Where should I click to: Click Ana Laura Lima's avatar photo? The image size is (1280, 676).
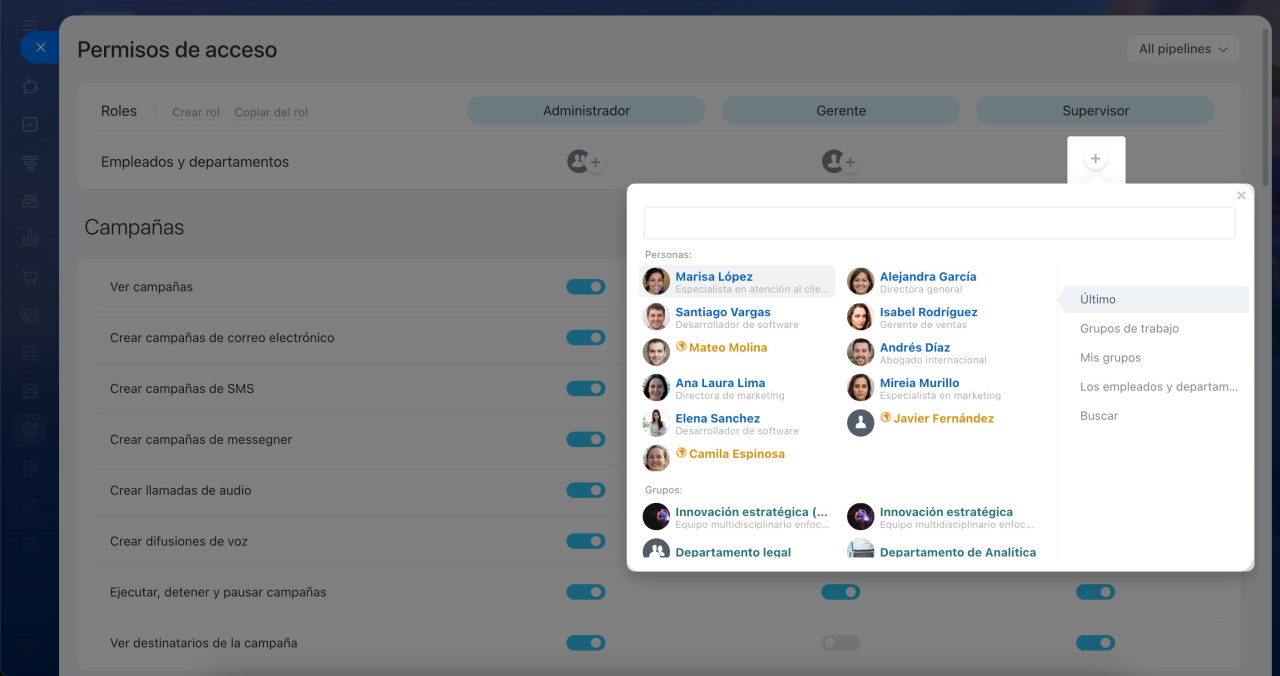(x=656, y=388)
